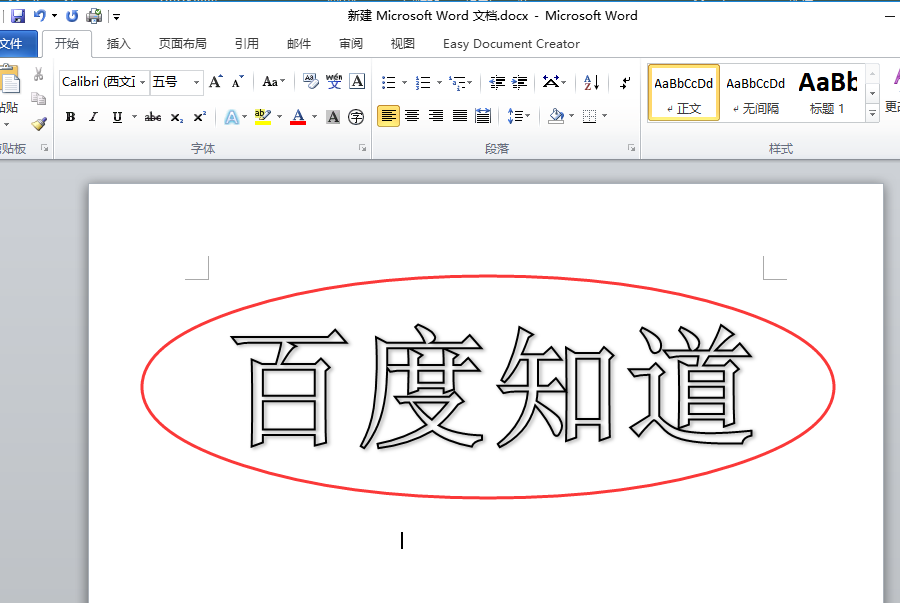Apply the 标题 1 style

pos(827,93)
